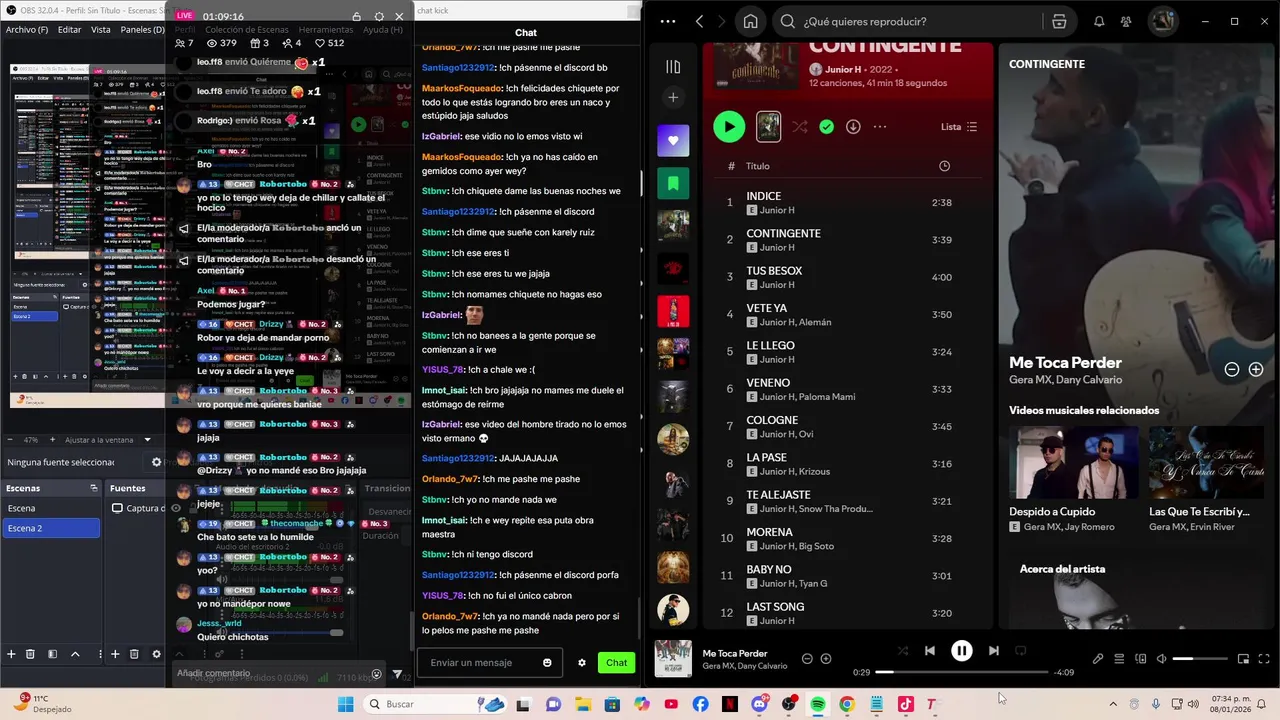The height and width of the screenshot is (720, 1280).
Task: Open artist link Junior H in album header
Action: [x=844, y=69]
